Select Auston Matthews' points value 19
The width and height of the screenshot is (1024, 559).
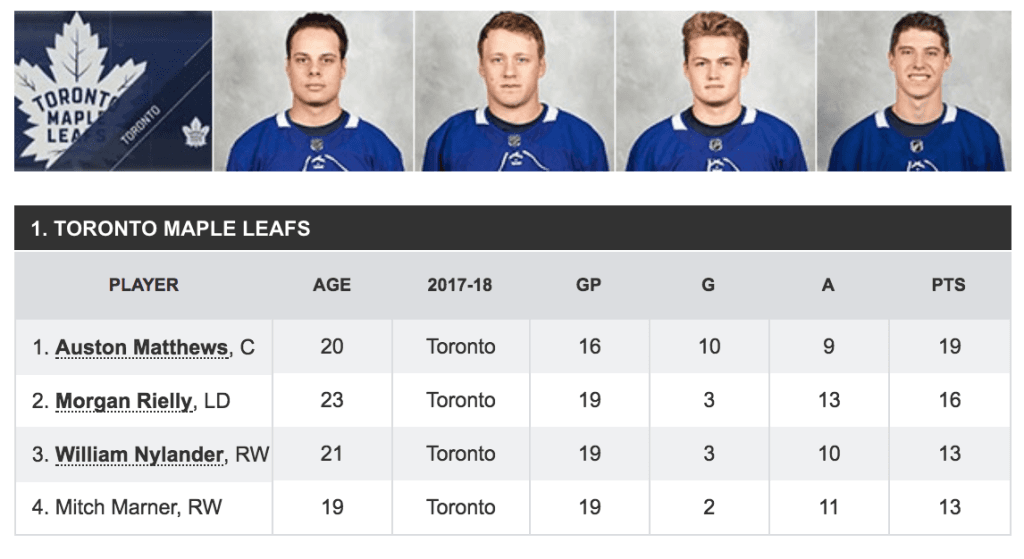(950, 346)
